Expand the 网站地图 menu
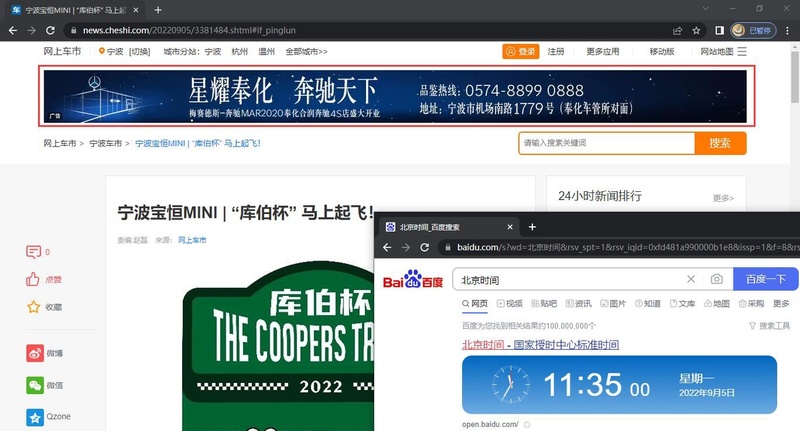Image resolution: width=800 pixels, height=431 pixels. point(723,52)
